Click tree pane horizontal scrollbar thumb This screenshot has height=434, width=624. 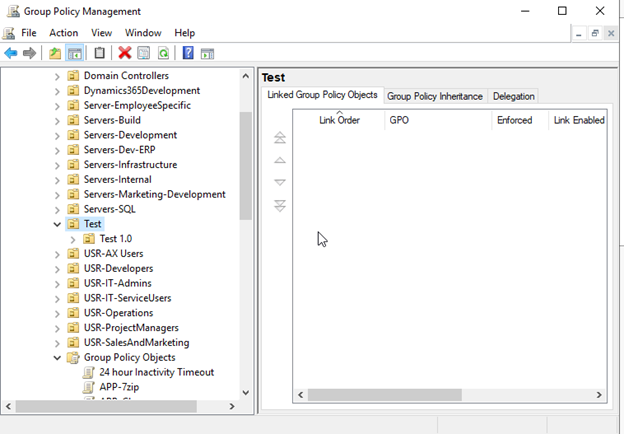[106, 407]
